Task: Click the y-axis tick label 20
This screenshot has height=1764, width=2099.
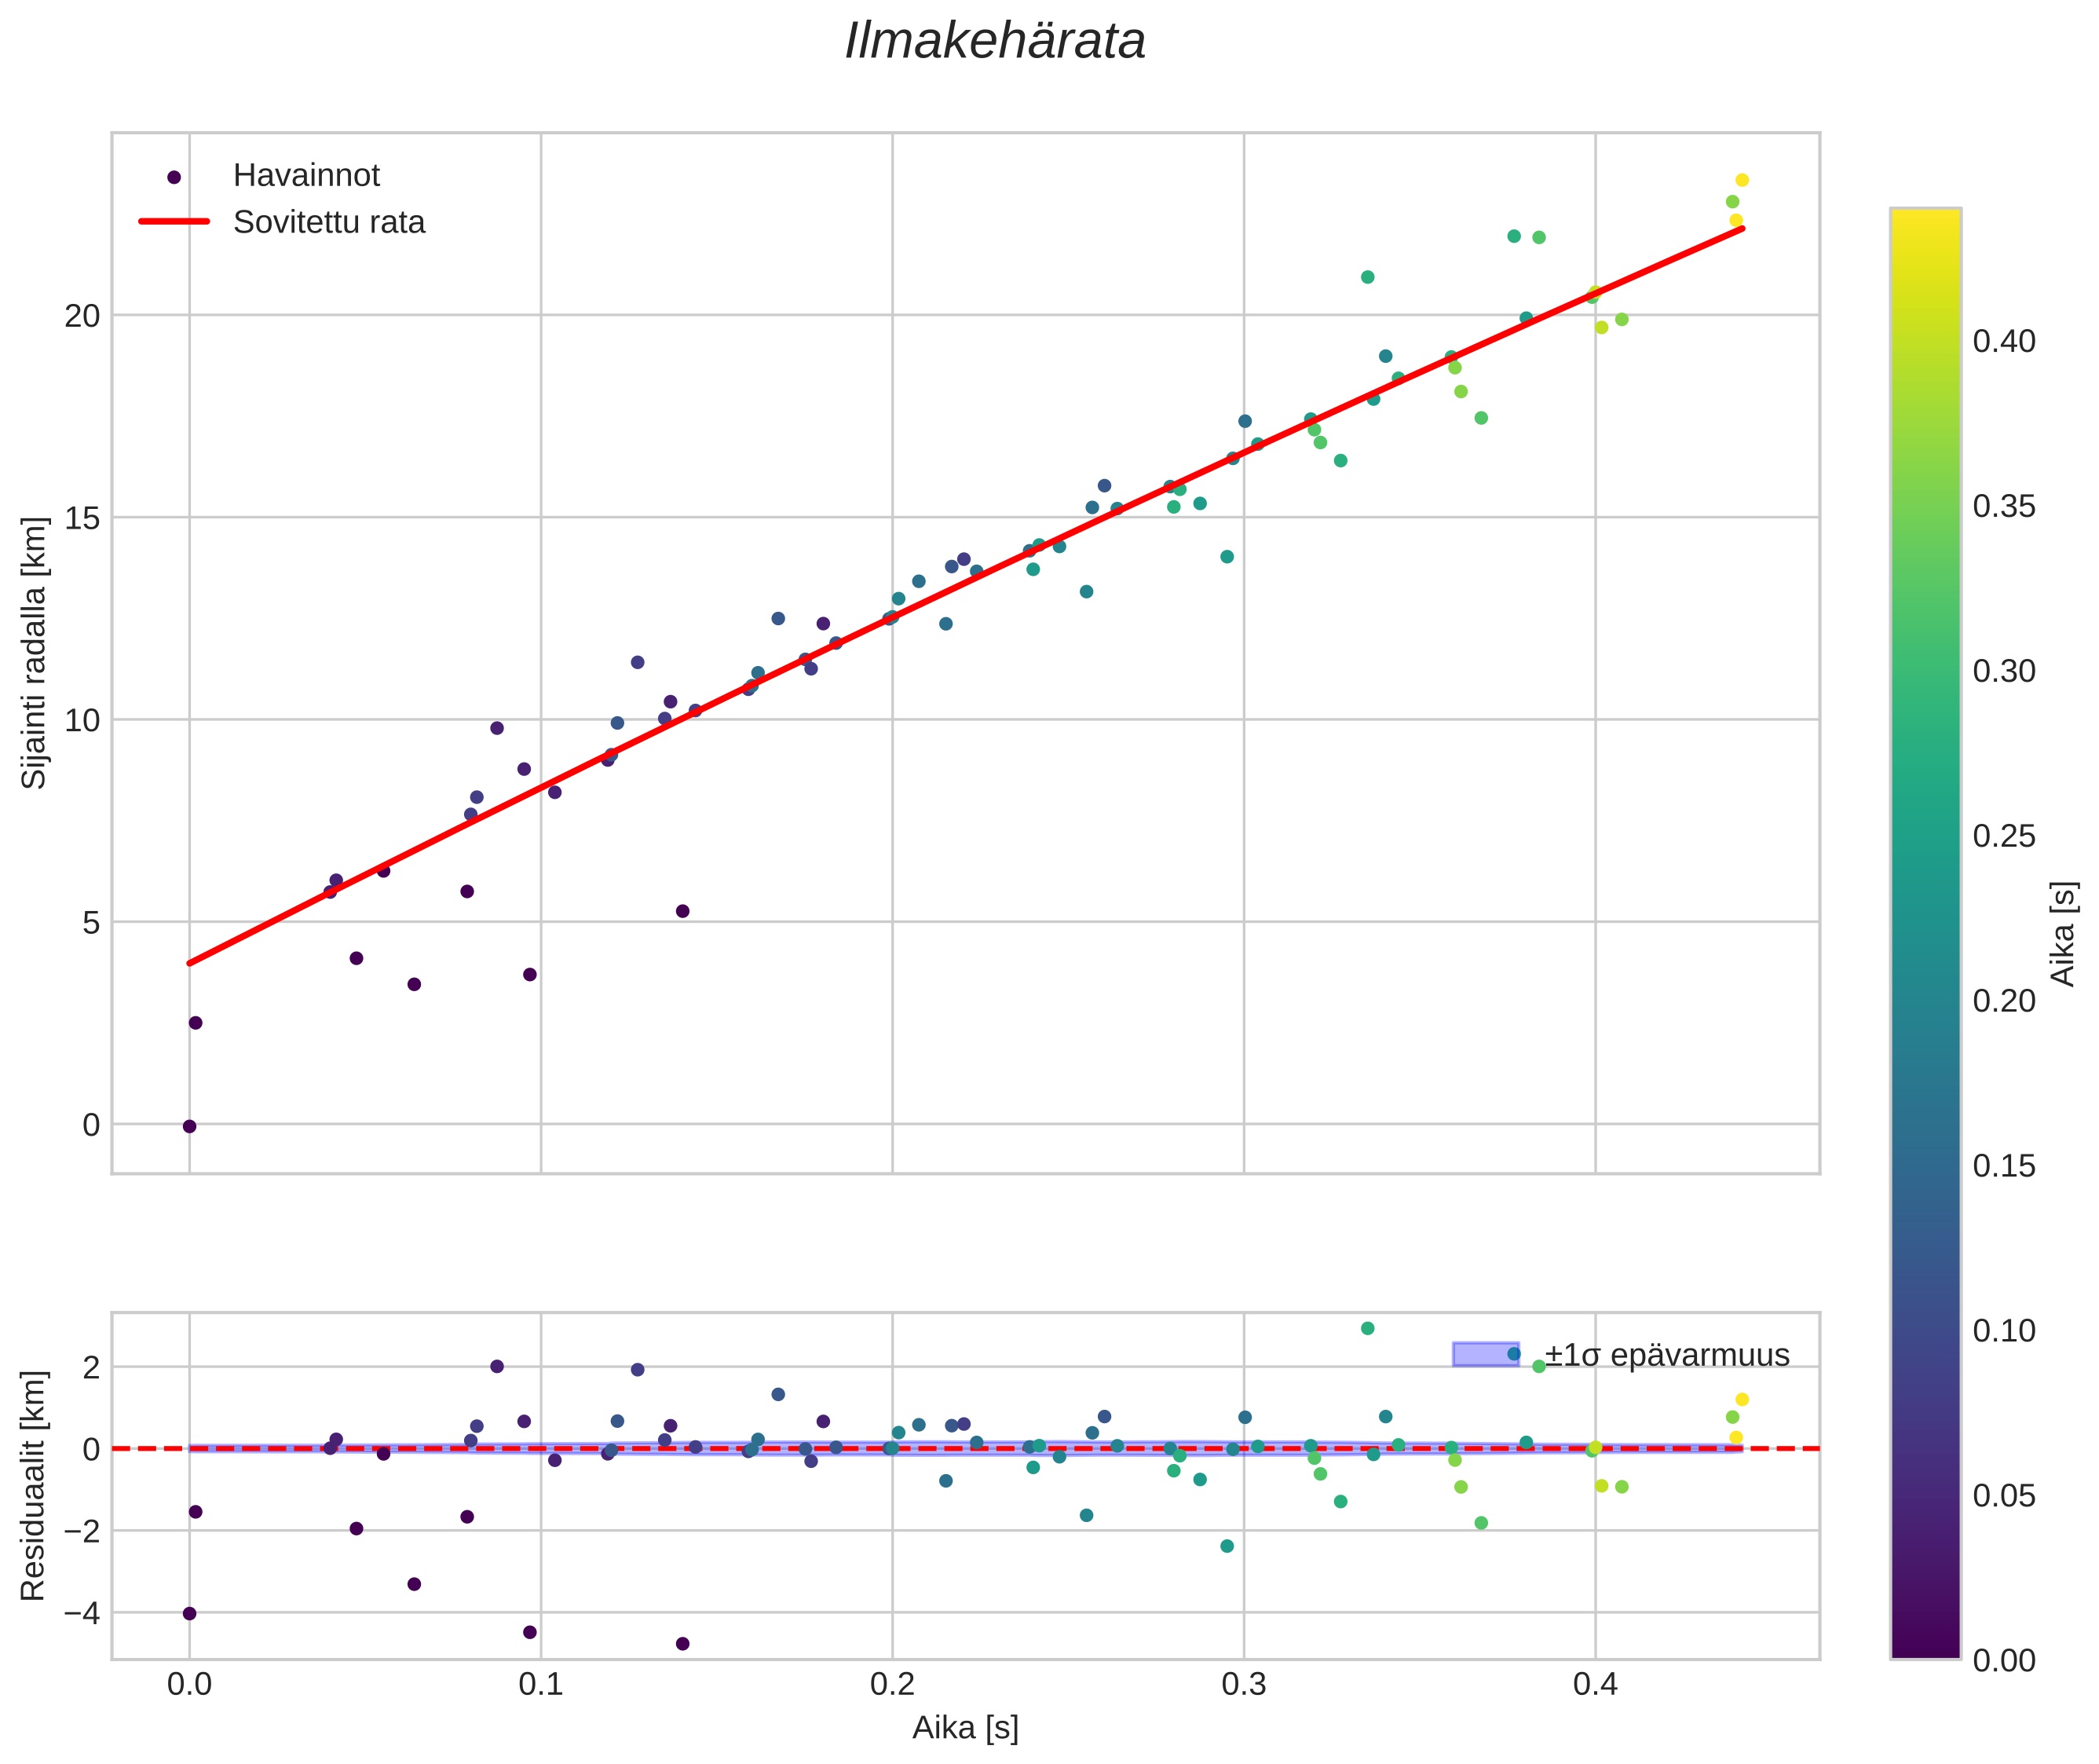Action: pos(82,316)
